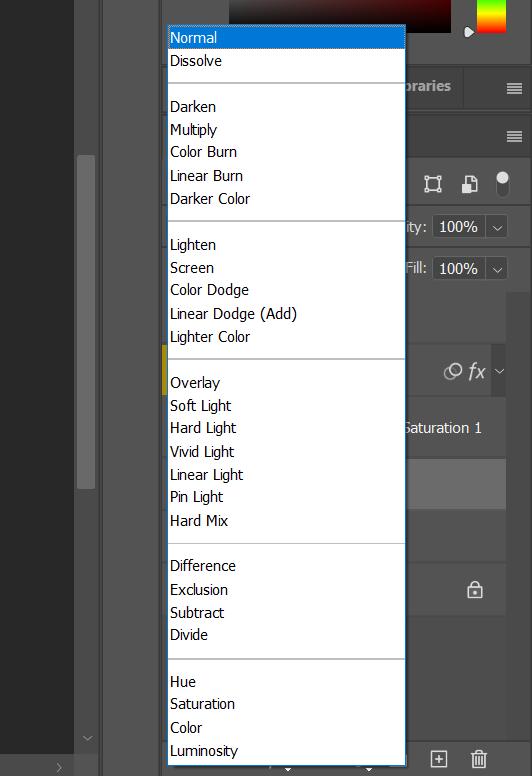This screenshot has width=532, height=776.
Task: Choose Lighten blend mode
Action: [287, 245]
